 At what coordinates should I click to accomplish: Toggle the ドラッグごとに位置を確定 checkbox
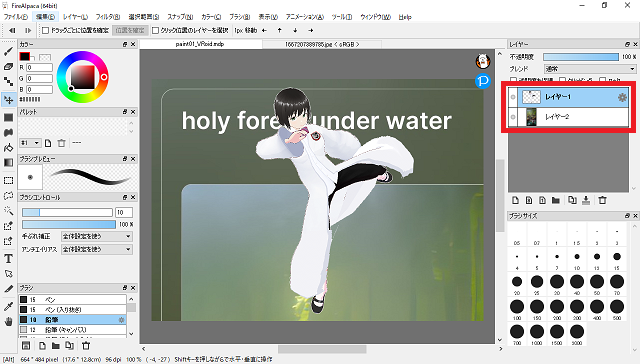click(x=46, y=30)
